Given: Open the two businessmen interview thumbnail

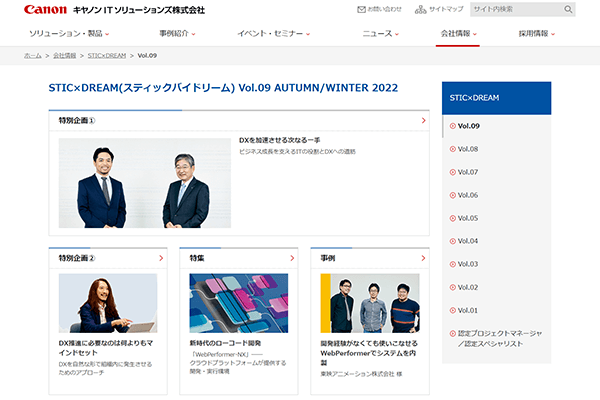Looking at the screenshot, I should [x=146, y=183].
